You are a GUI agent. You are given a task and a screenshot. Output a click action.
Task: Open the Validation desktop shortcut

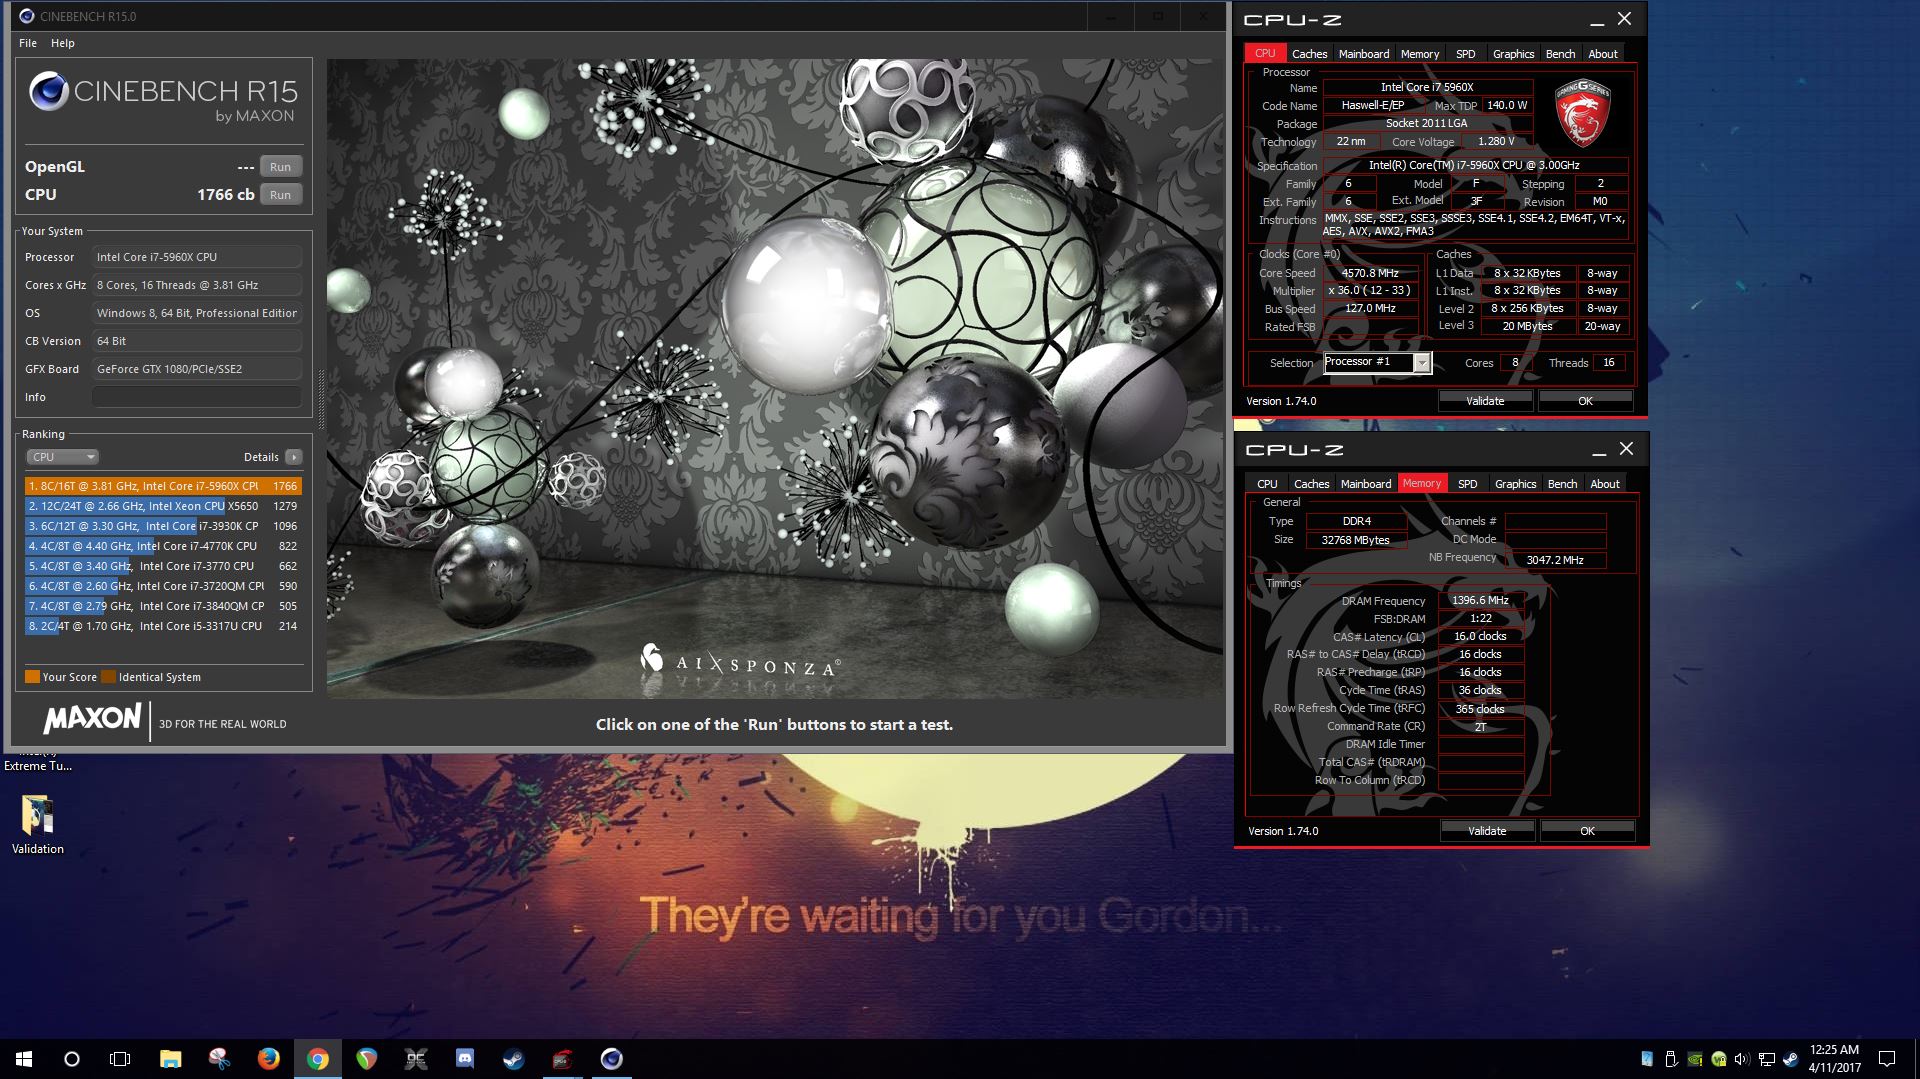point(38,825)
